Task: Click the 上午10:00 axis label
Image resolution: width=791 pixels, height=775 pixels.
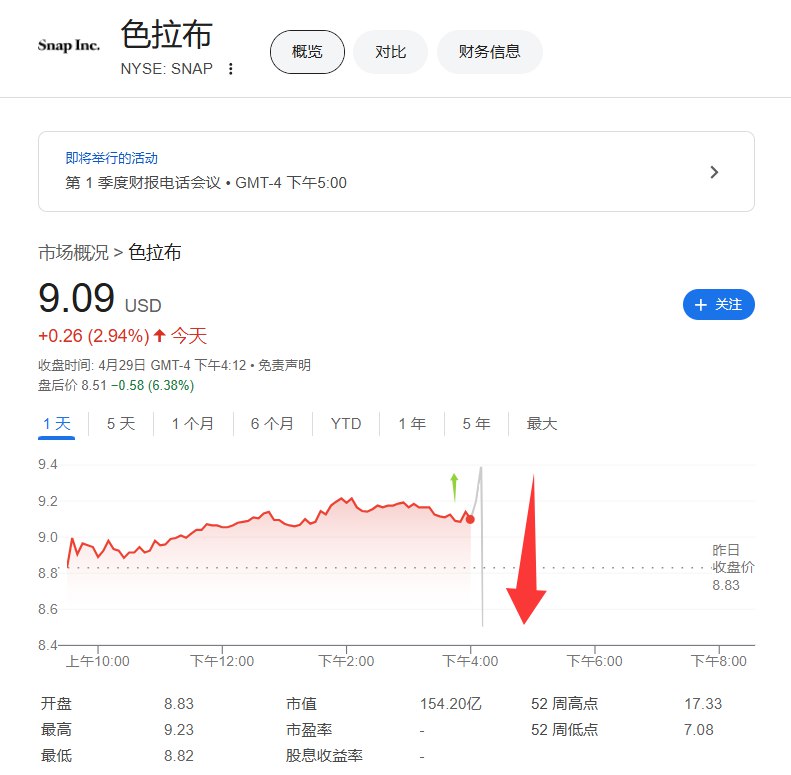Action: [98, 661]
